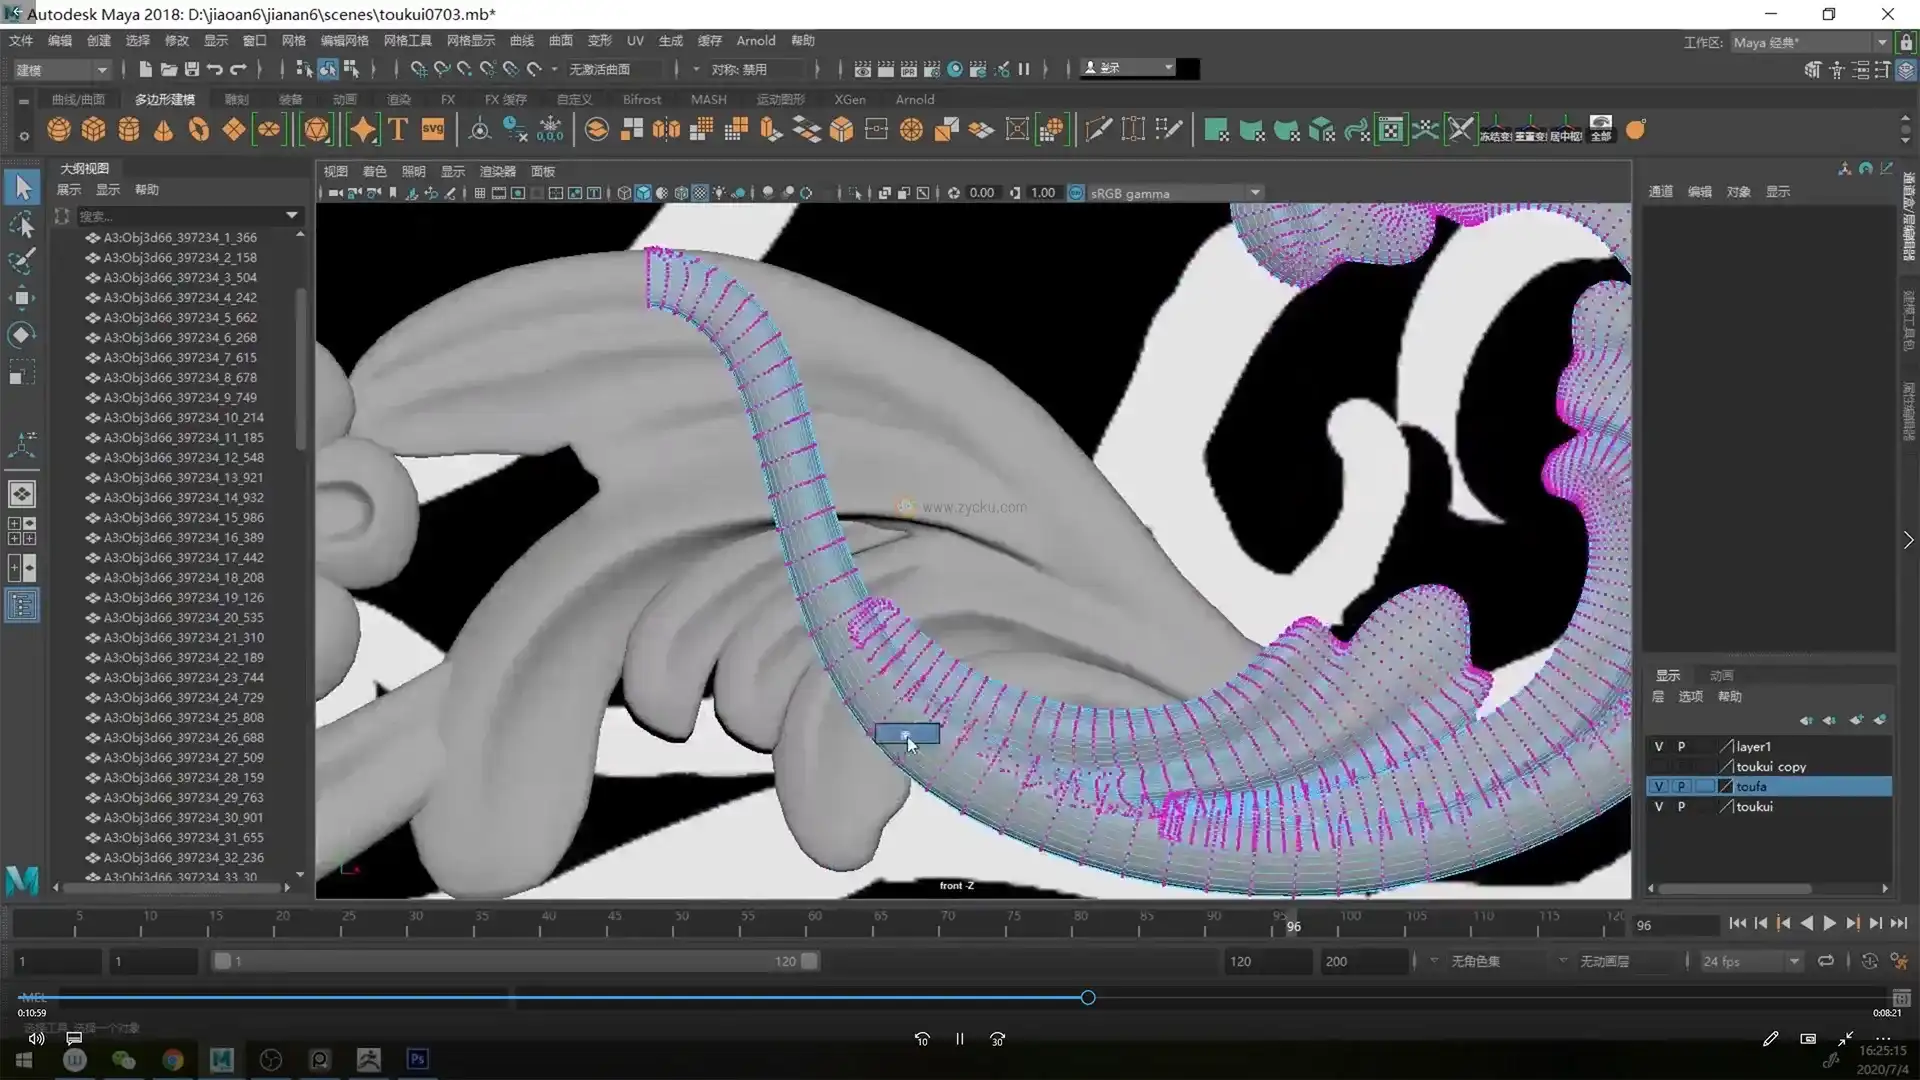The image size is (1920, 1080).
Task: Open the 编辑网格 menu
Action: (344, 41)
